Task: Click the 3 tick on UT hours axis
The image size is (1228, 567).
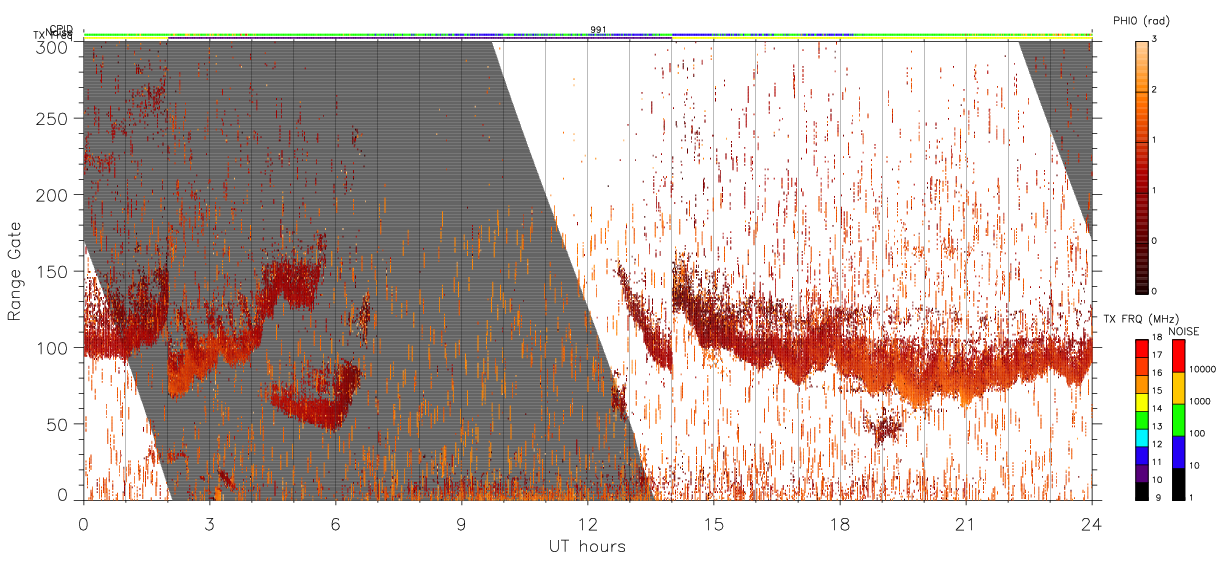Action: 209,524
